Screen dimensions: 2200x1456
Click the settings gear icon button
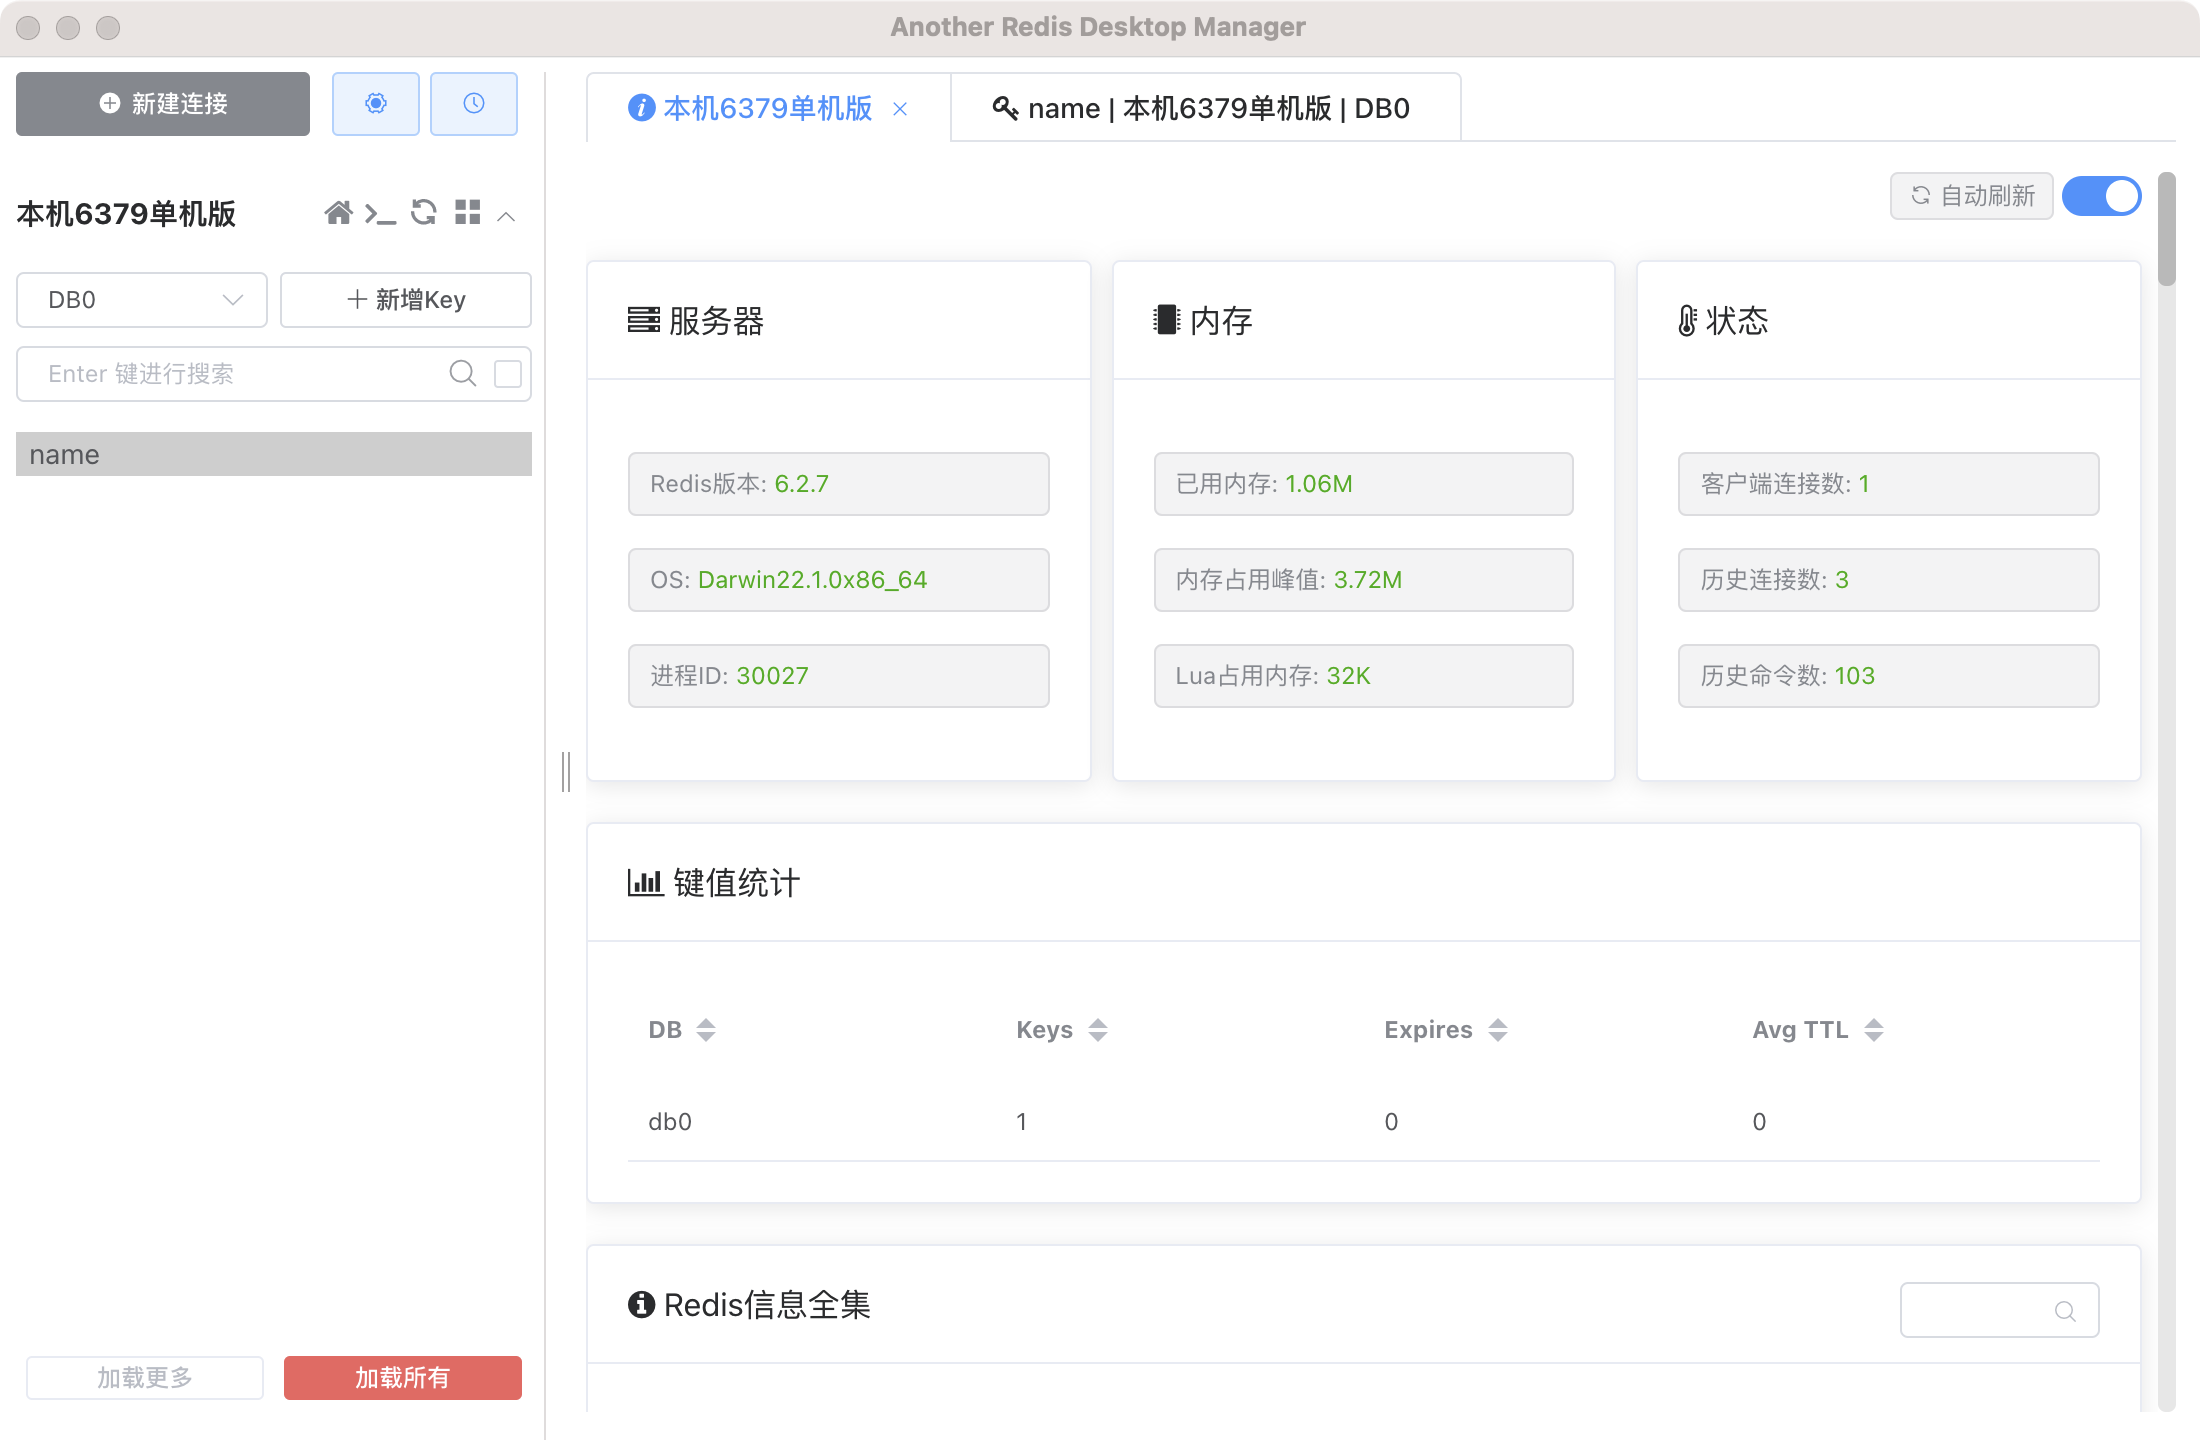coord(375,103)
